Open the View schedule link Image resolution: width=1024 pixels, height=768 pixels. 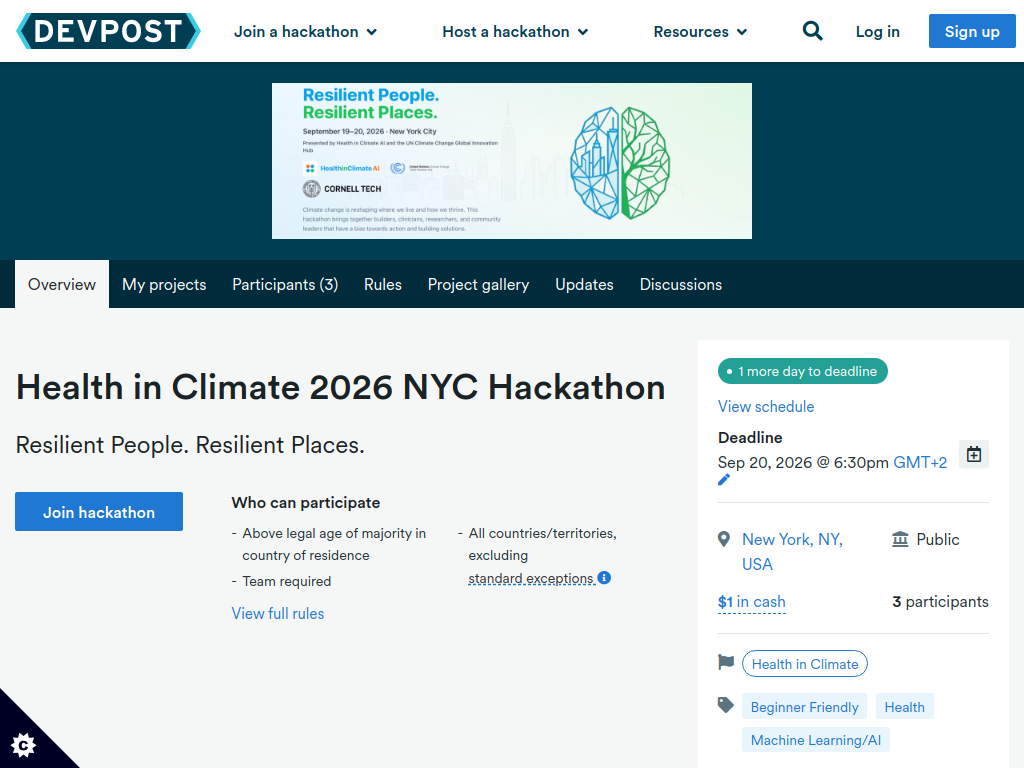pos(765,406)
